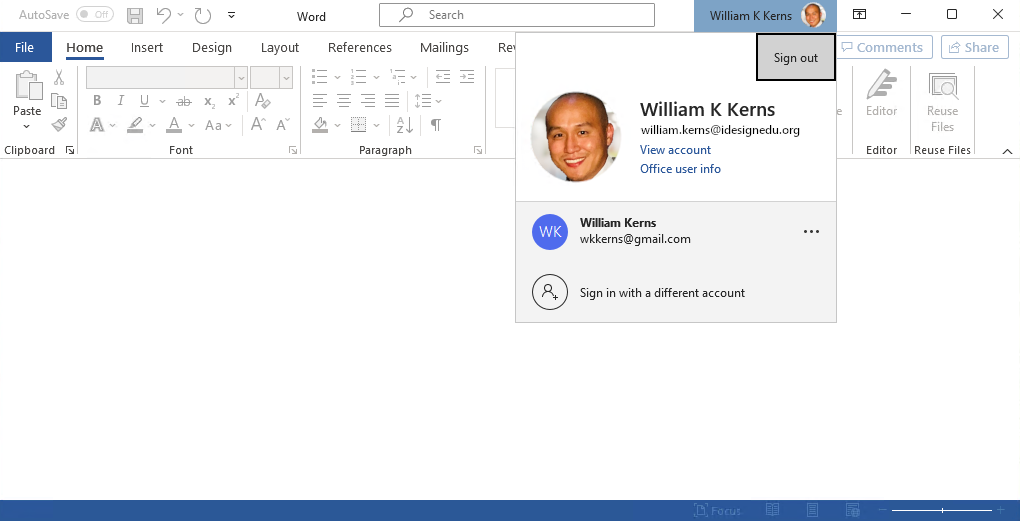Click the Sign out button

[796, 57]
